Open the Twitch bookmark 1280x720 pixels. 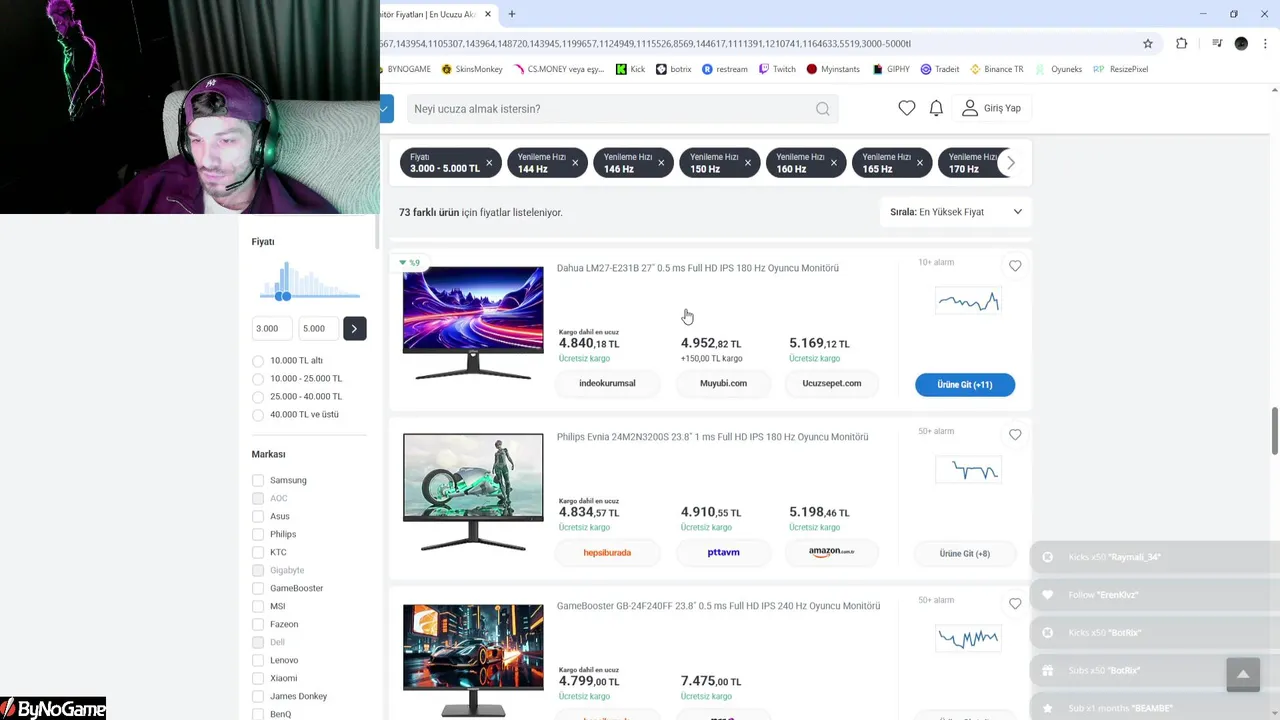[777, 69]
